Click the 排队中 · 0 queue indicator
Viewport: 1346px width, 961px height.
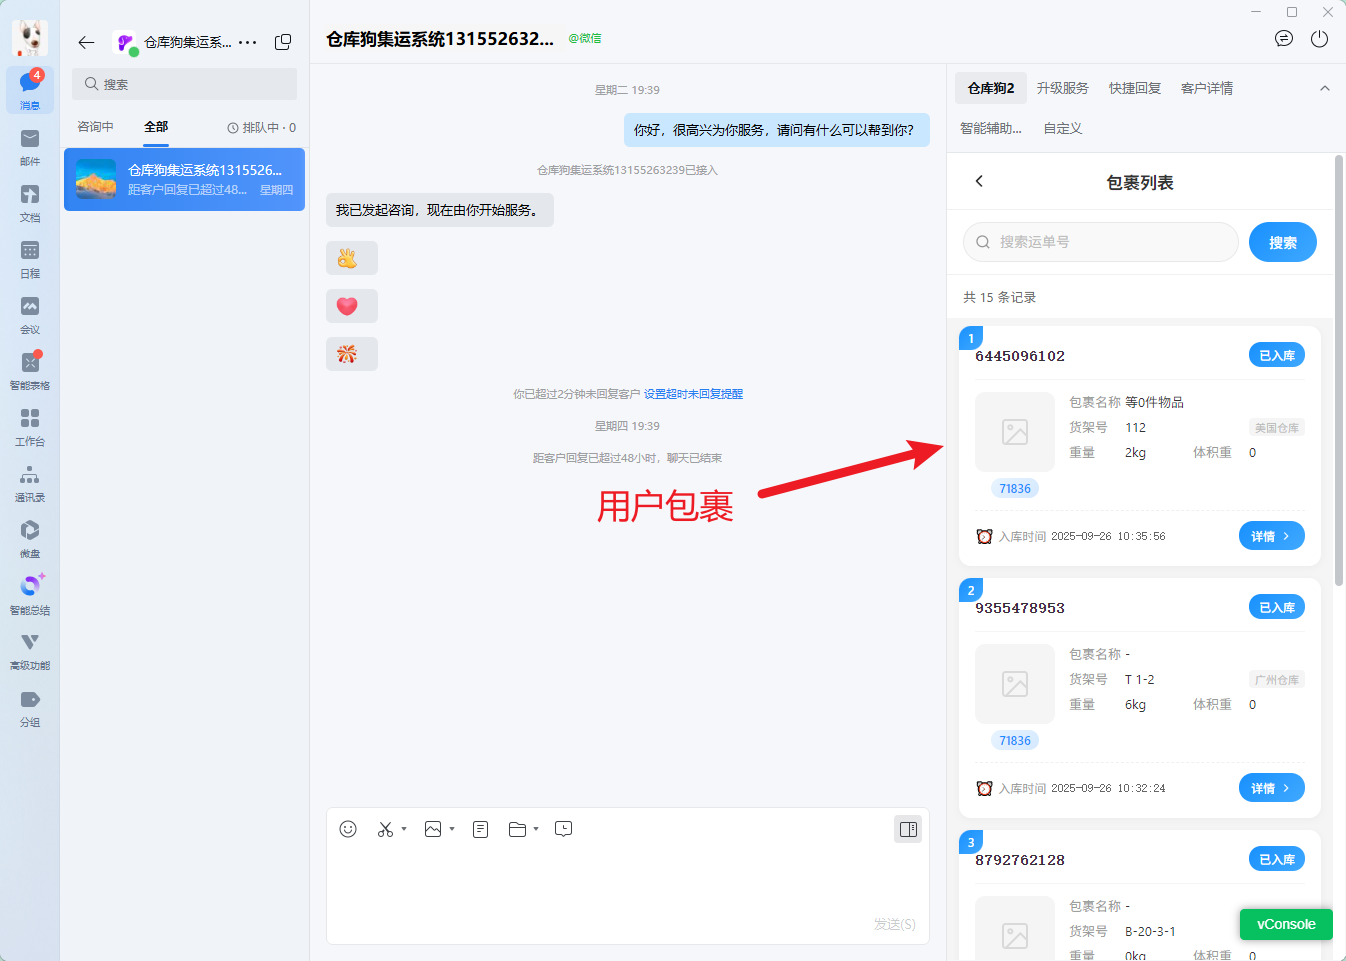(262, 127)
